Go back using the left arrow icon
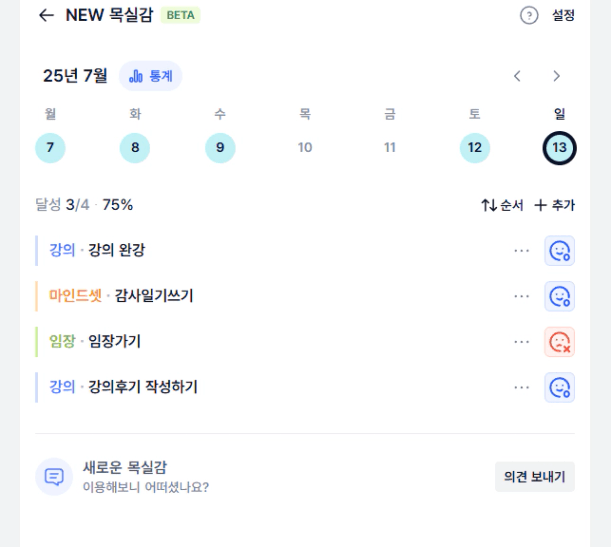This screenshot has height=547, width=611. (x=46, y=15)
